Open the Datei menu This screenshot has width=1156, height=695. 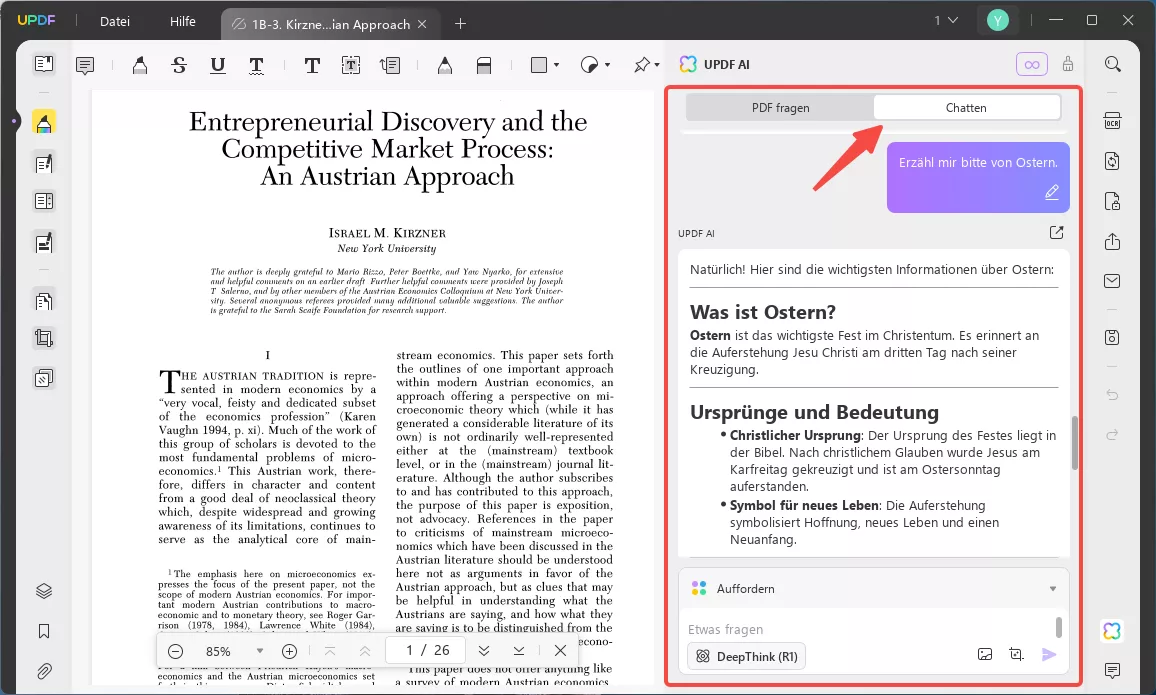(x=115, y=21)
